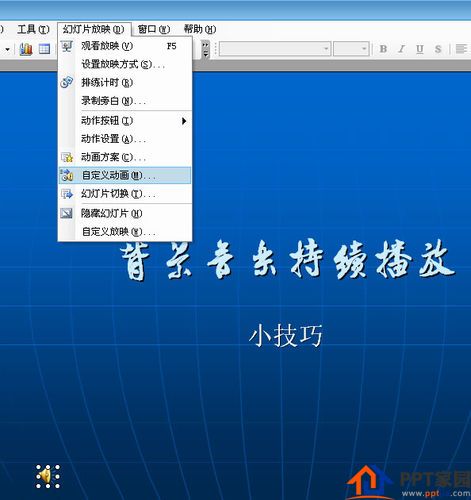The height and width of the screenshot is (500, 471).
Task: Choose 幻灯片切换(T)... menu entry
Action: coord(125,194)
